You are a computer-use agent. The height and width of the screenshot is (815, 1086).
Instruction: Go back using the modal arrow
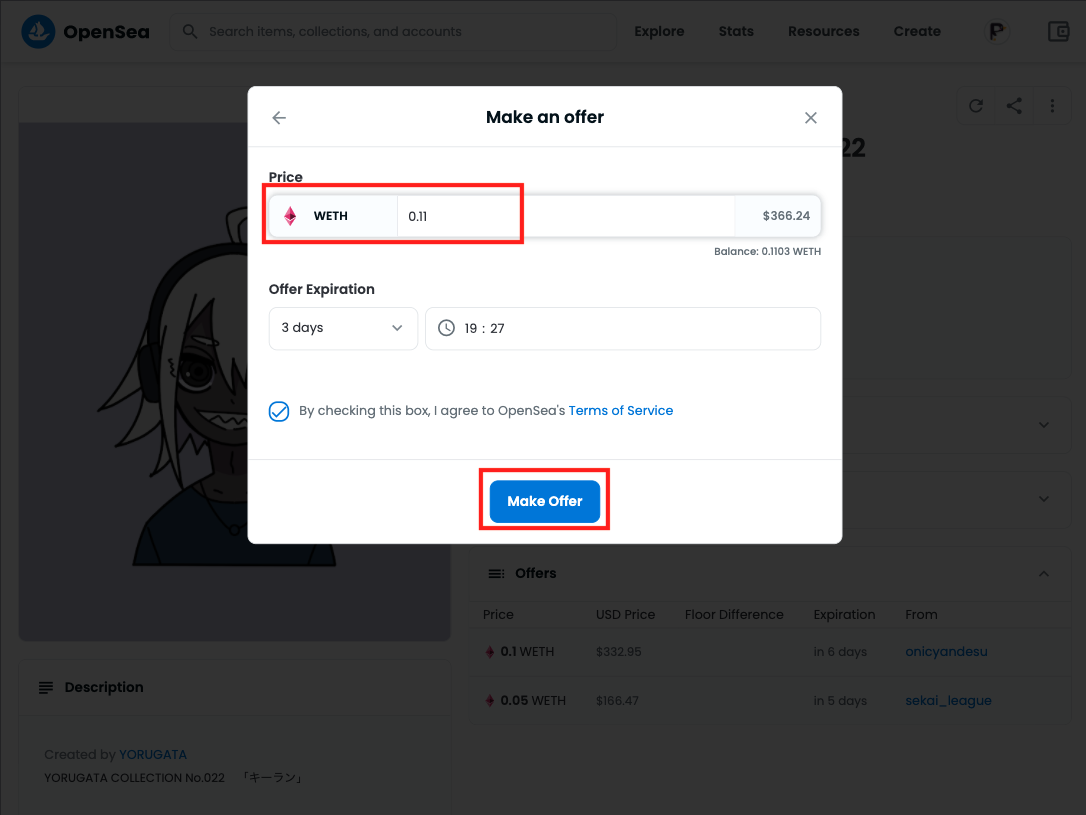point(279,118)
